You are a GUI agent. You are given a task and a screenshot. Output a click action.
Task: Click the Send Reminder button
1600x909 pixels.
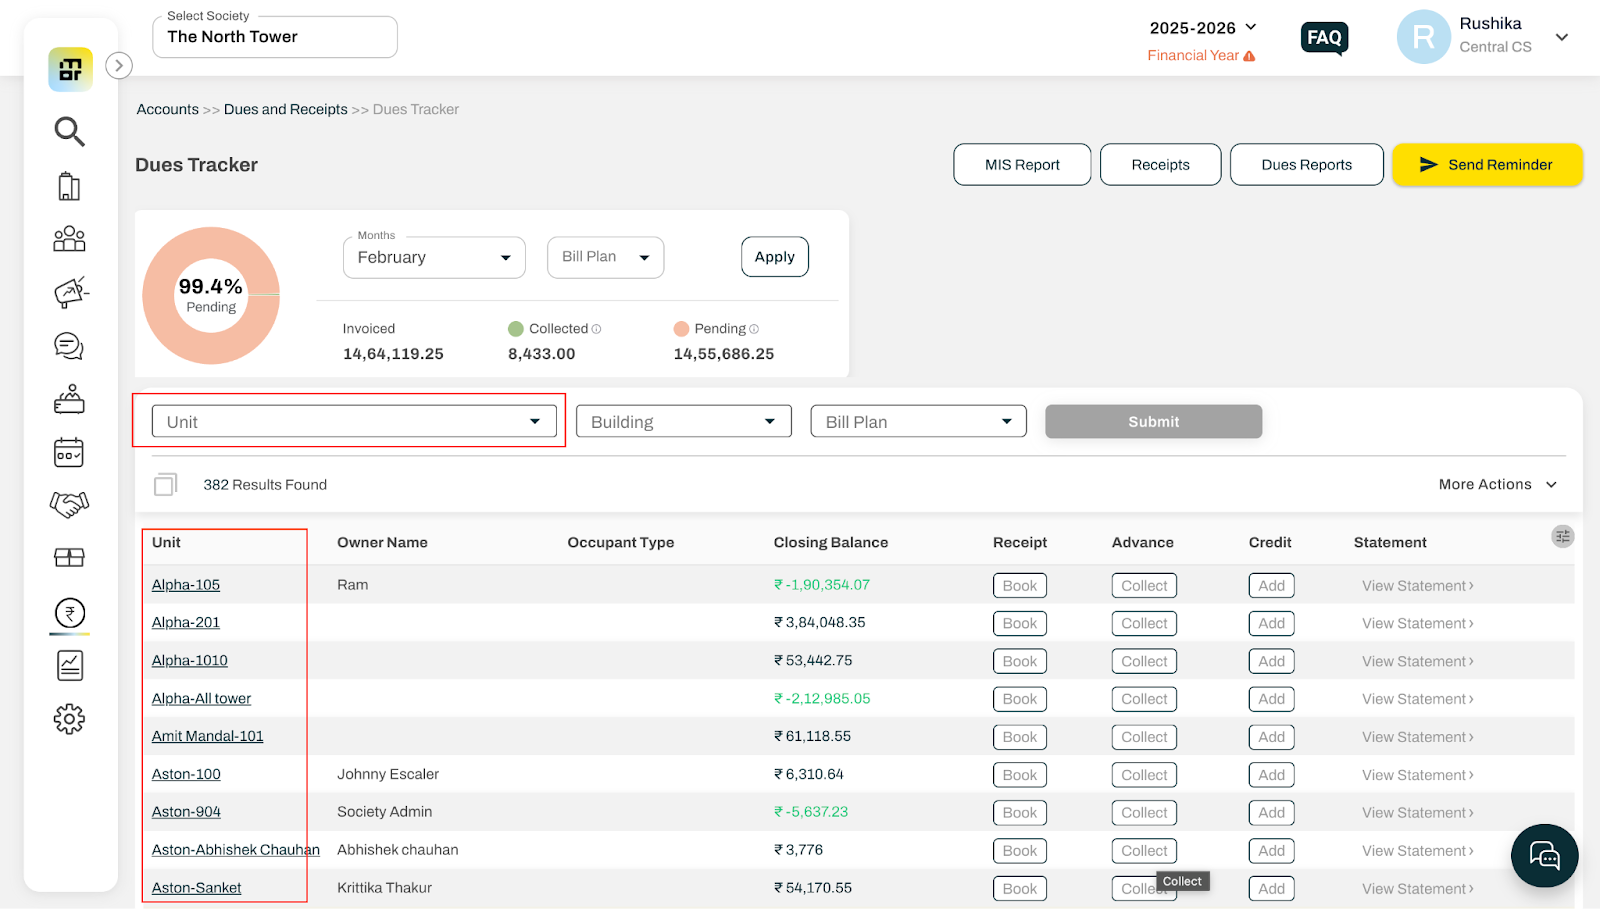tap(1488, 165)
